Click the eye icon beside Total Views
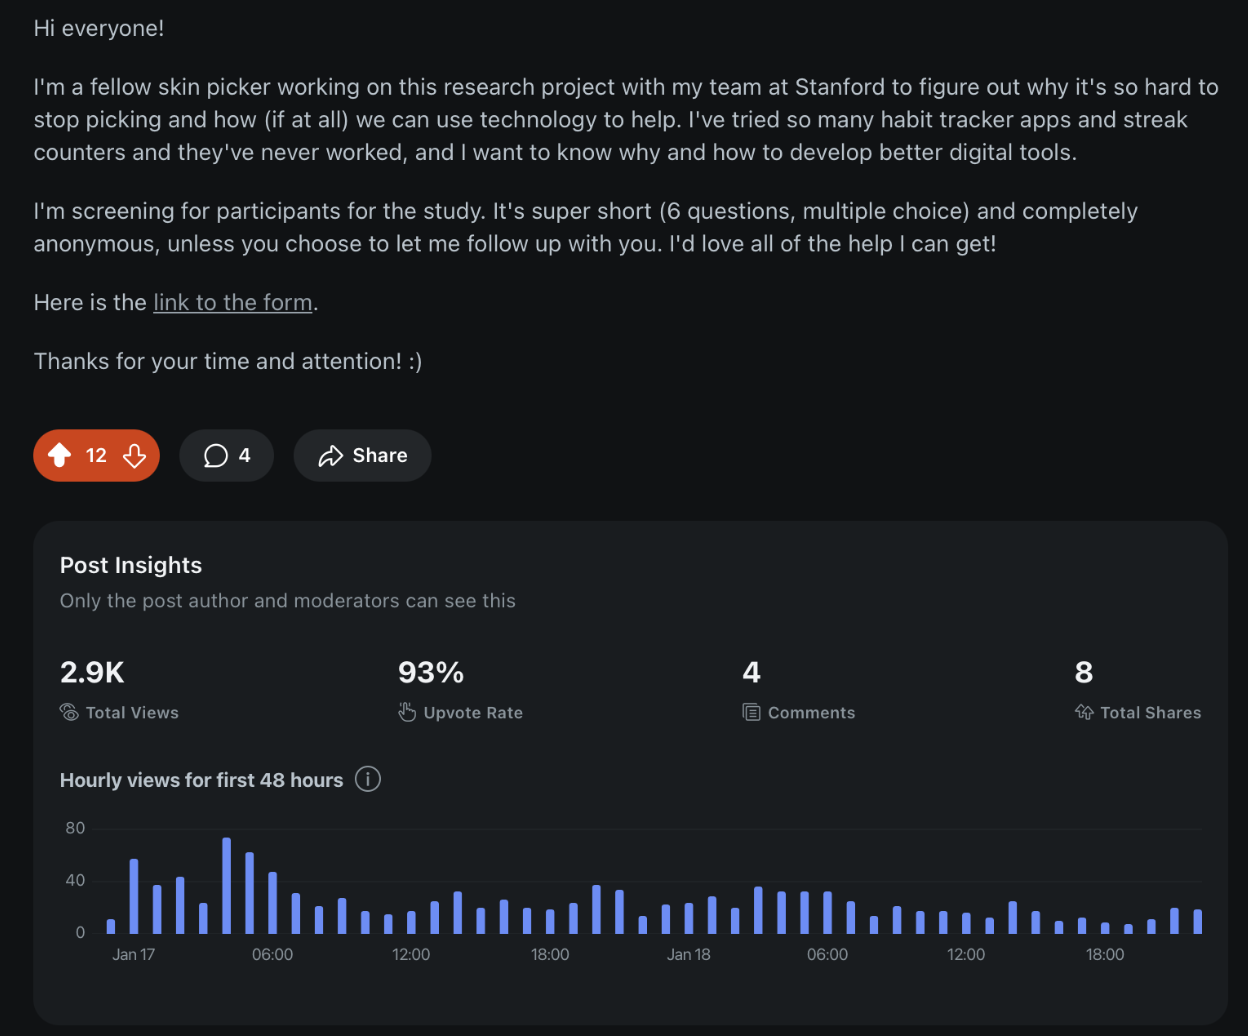Screen dimensions: 1248x1036 pyautogui.click(x=69, y=713)
